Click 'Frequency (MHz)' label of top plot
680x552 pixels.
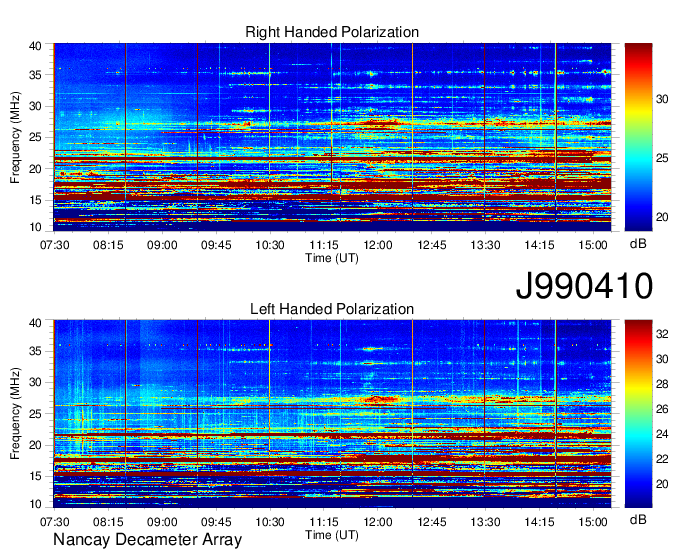[15, 137]
